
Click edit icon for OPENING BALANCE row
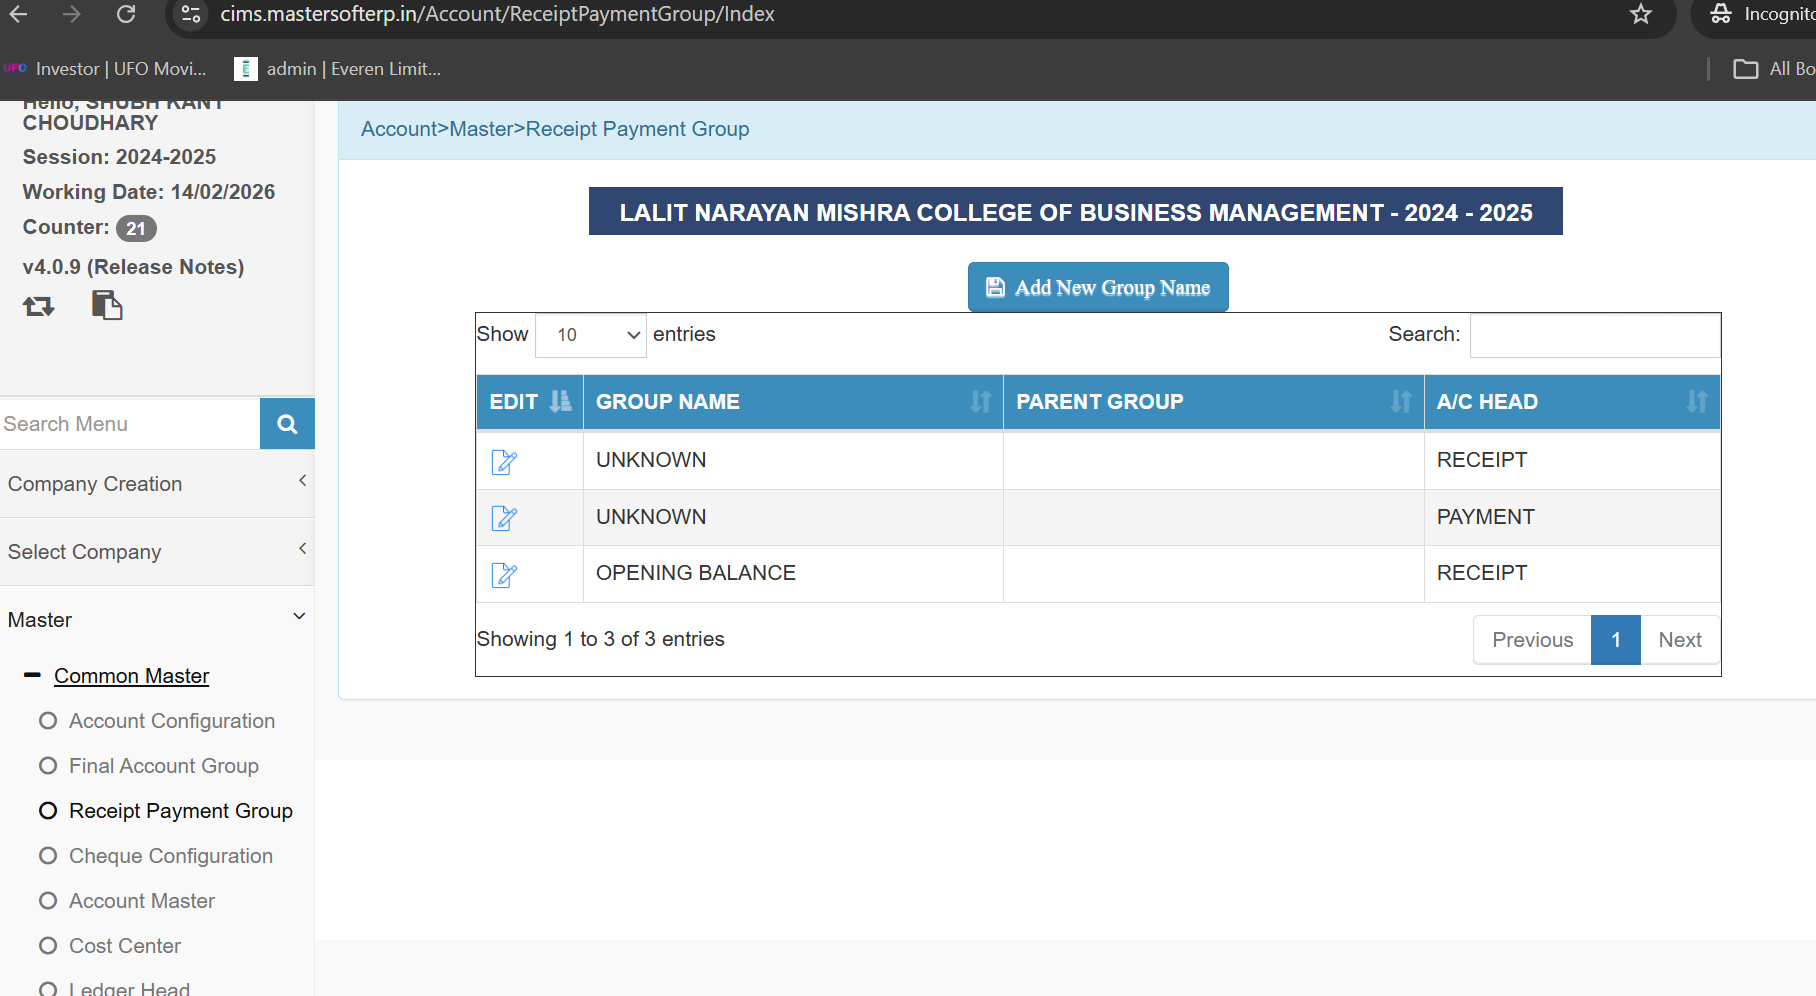tap(504, 575)
